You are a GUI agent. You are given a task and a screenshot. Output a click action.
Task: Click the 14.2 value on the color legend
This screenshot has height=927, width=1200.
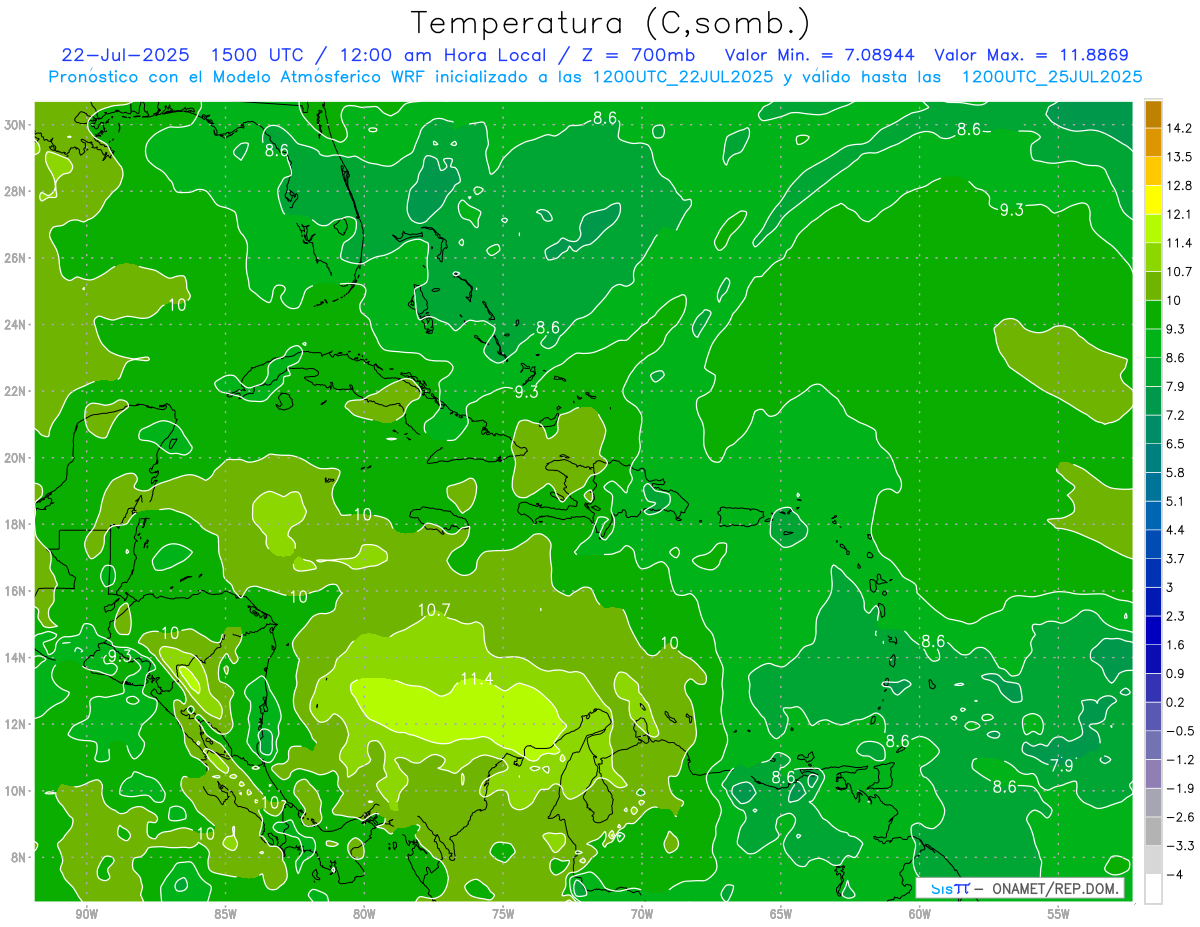click(1178, 128)
